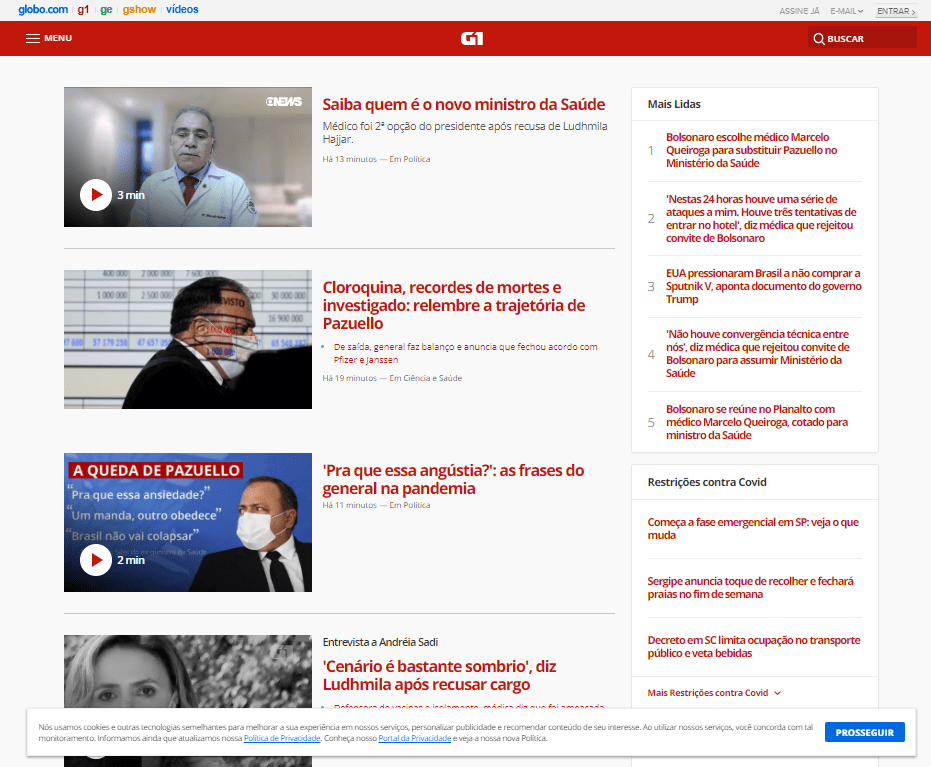The width and height of the screenshot is (931, 767).
Task: Play the 3 min video on new minister
Action: [96, 195]
